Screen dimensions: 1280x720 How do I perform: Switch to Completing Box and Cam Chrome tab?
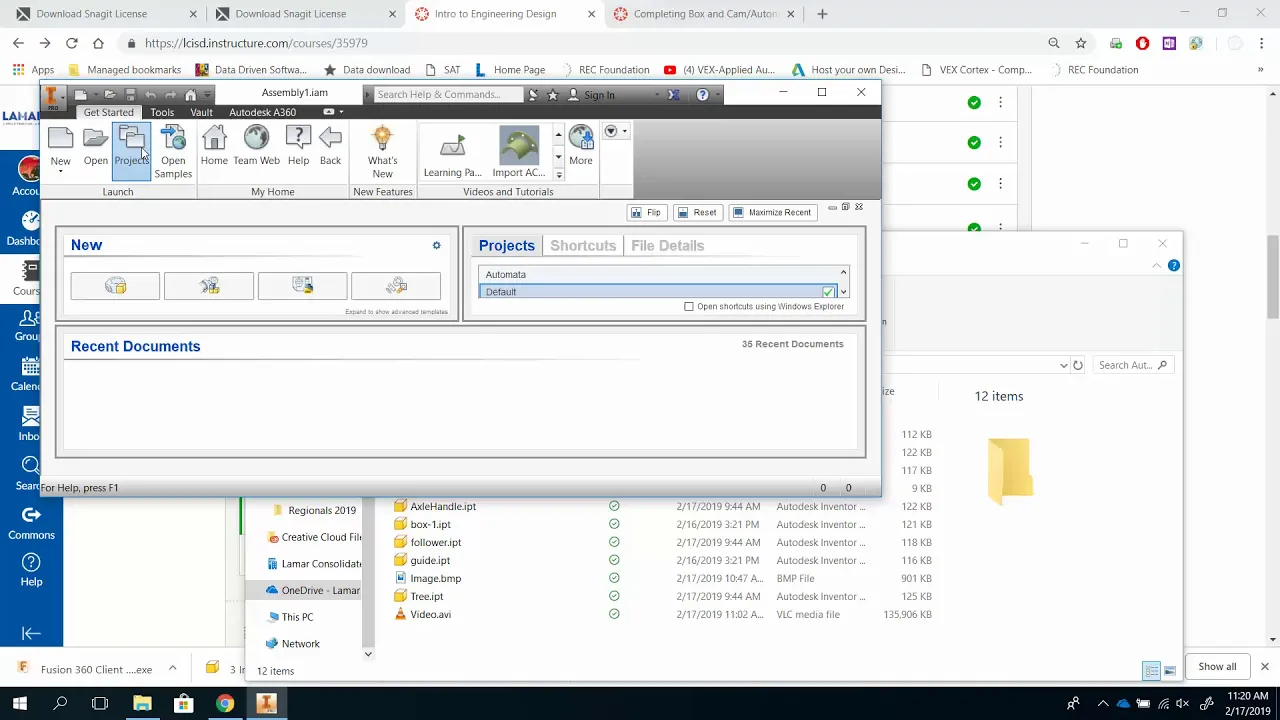(705, 14)
